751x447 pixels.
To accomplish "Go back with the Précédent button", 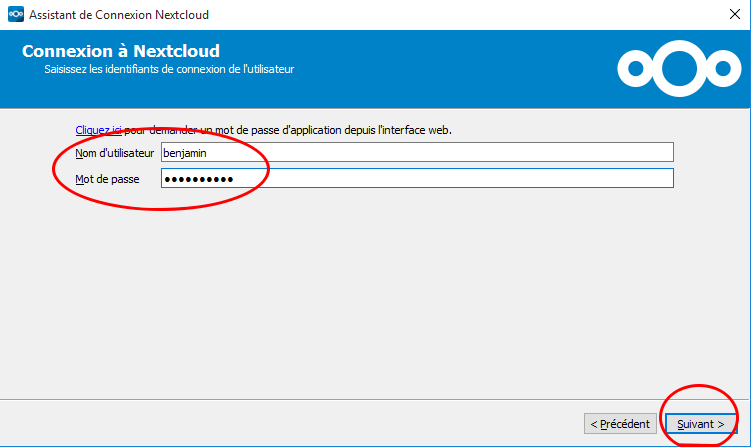I will 620,424.
